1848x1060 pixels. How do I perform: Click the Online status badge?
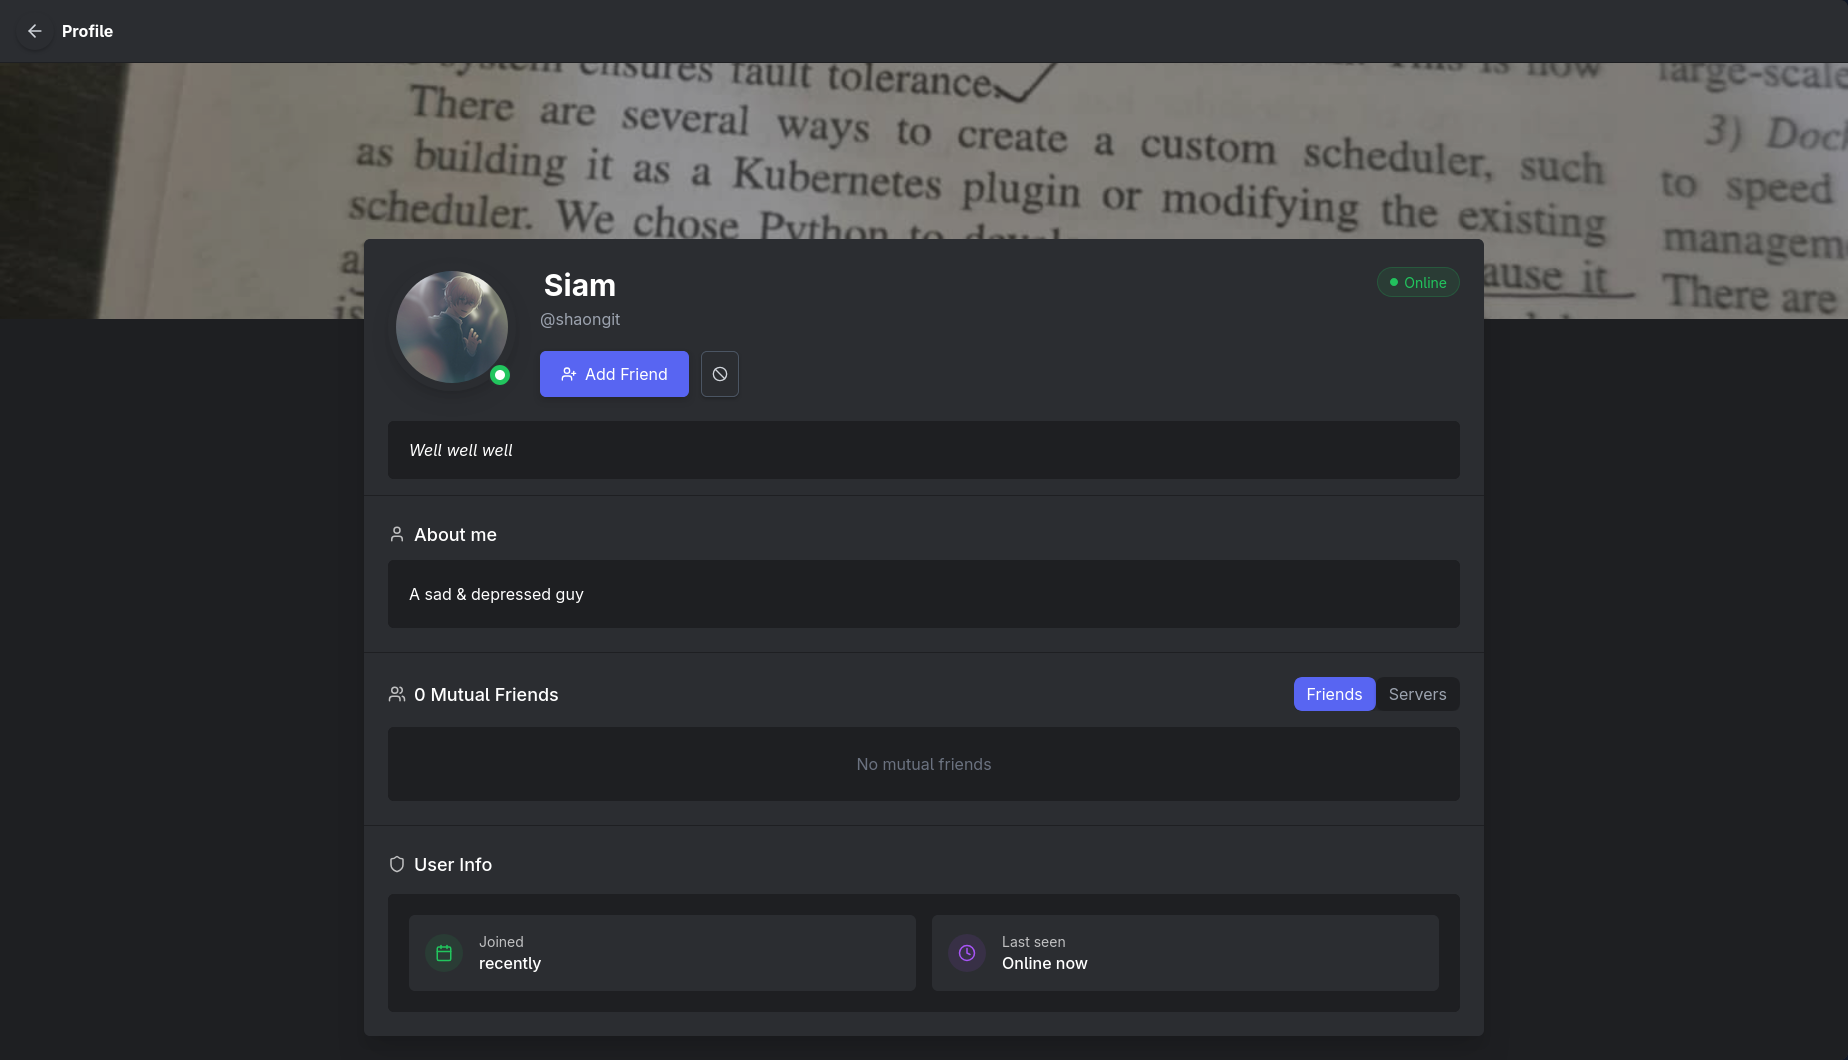pos(1418,283)
